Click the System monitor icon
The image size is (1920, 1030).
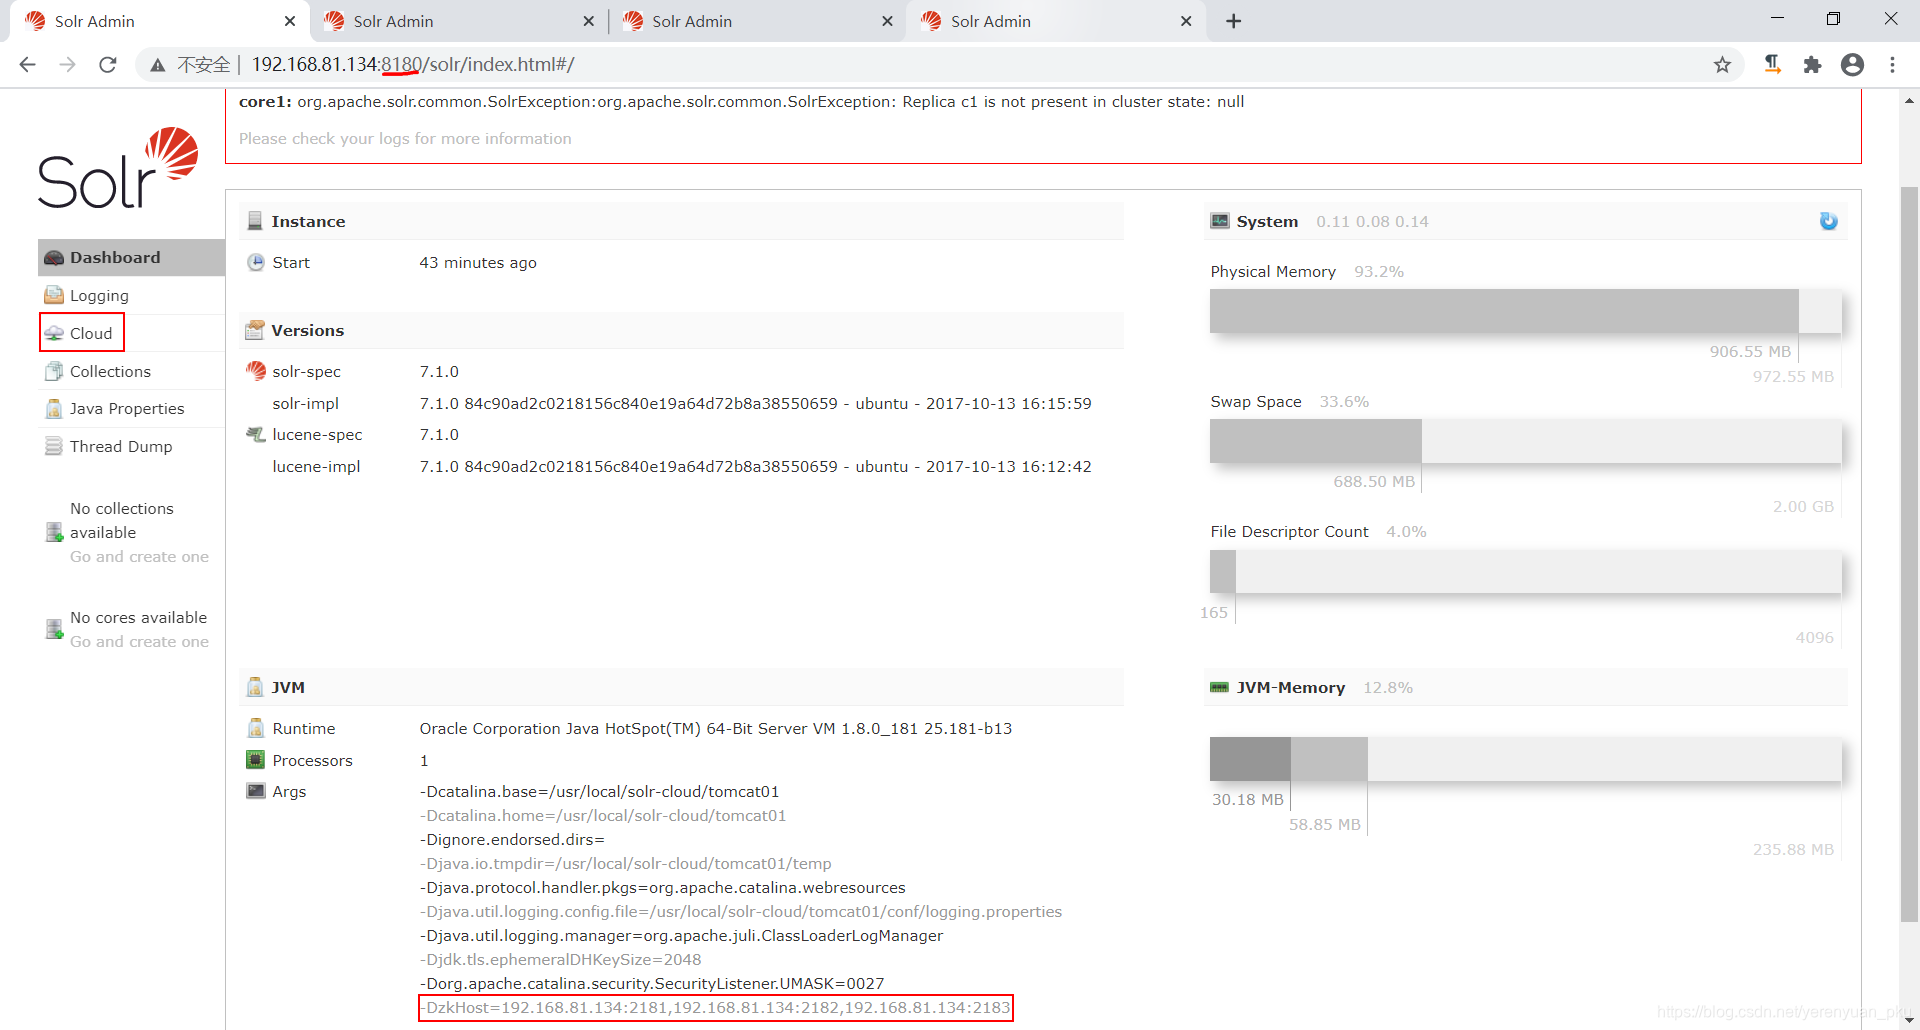(1220, 221)
